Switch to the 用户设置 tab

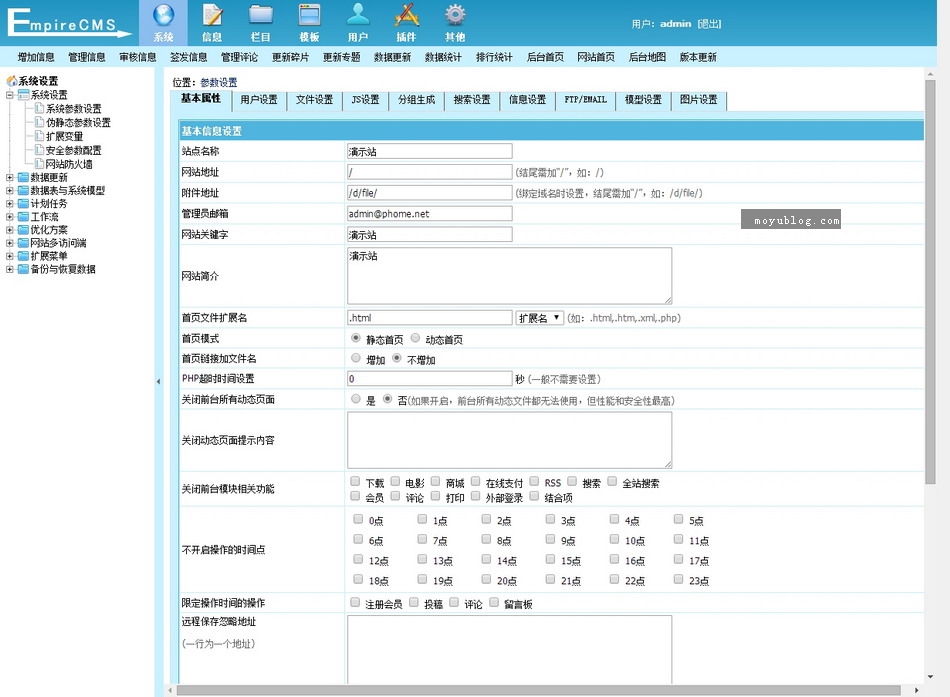(x=258, y=100)
